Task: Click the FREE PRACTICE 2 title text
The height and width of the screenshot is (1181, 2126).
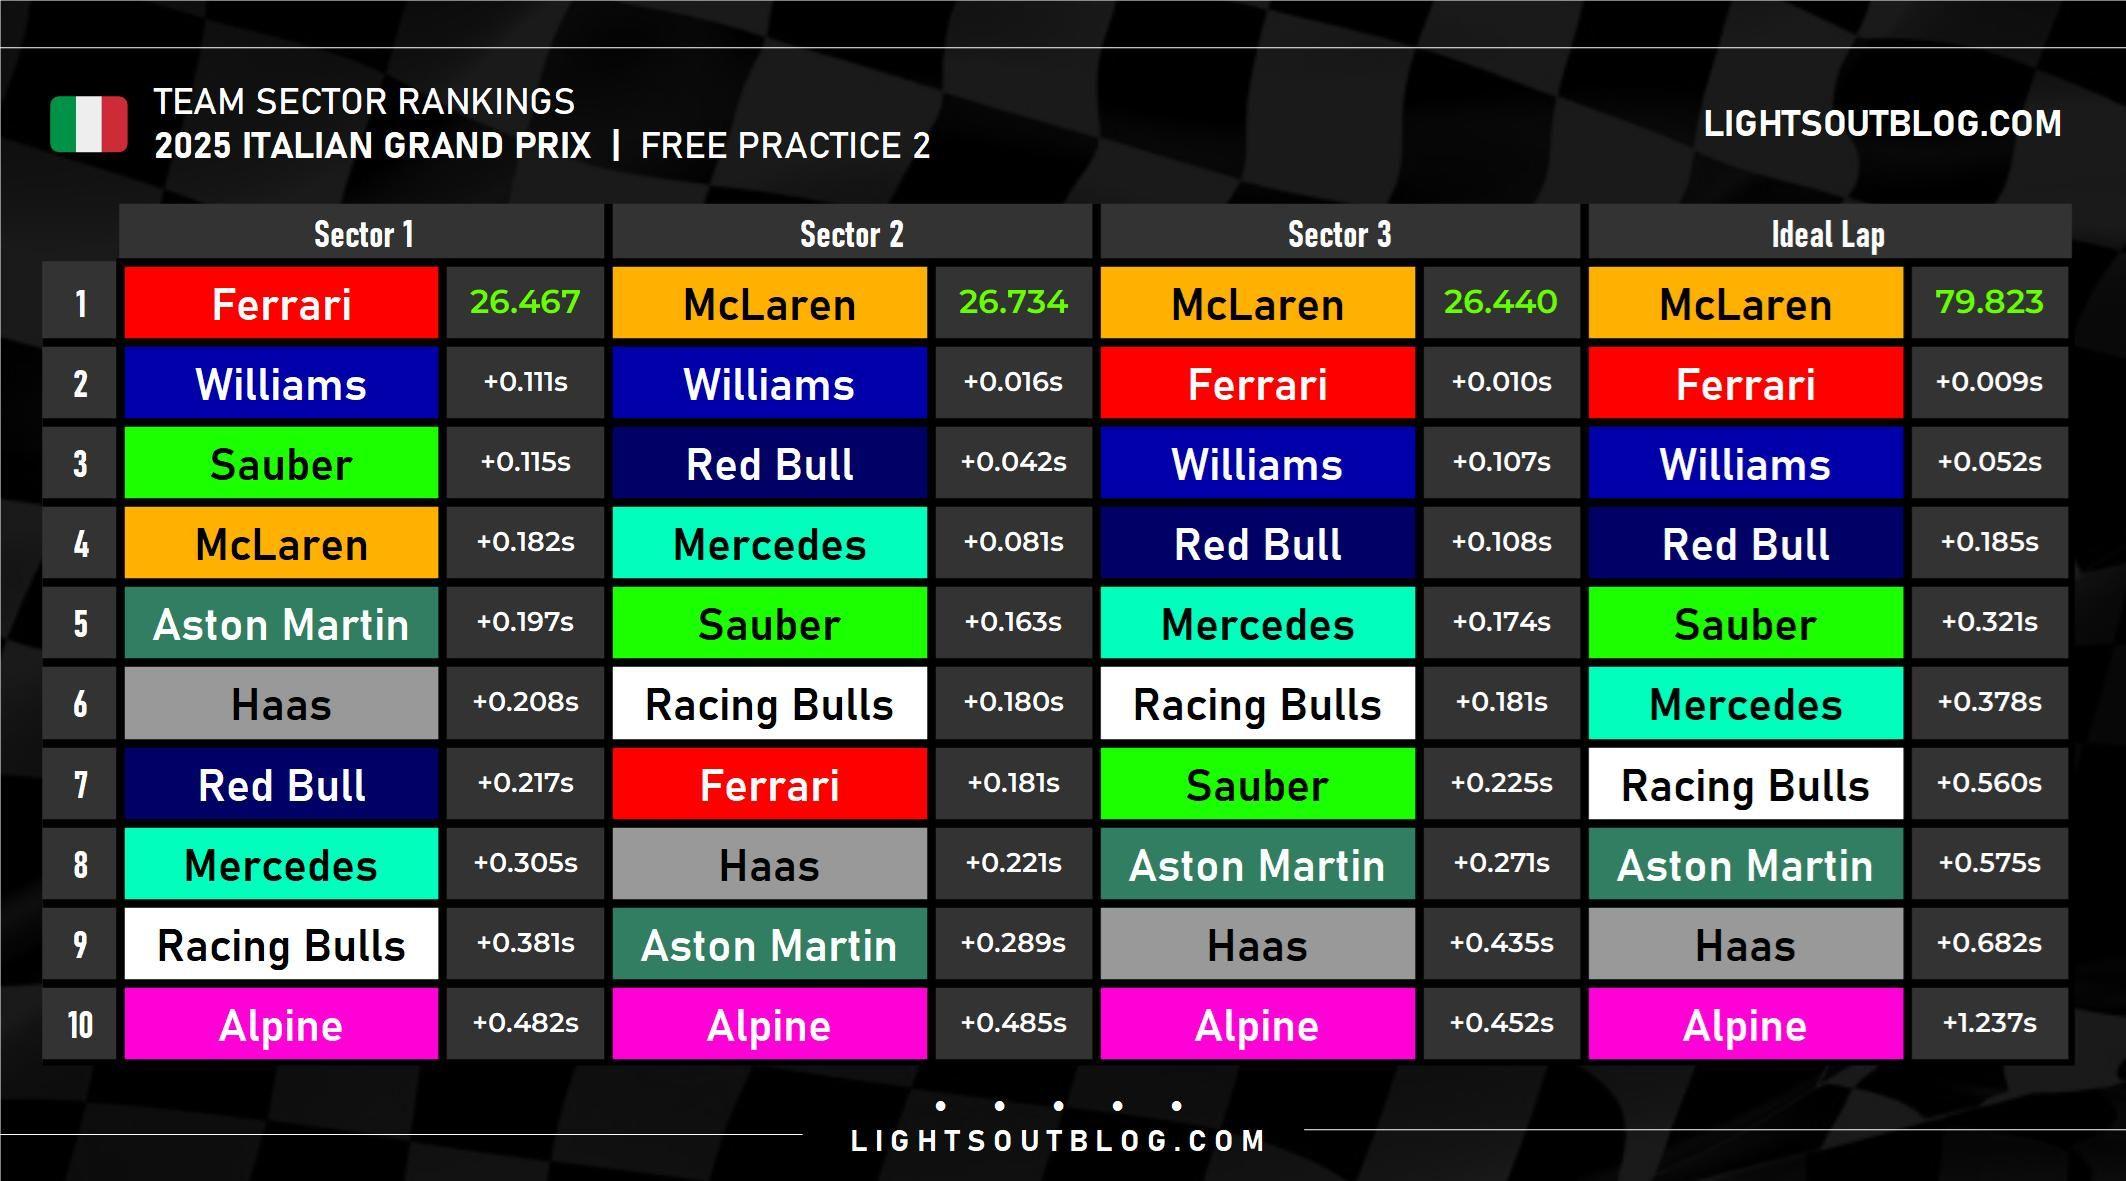Action: tap(785, 146)
